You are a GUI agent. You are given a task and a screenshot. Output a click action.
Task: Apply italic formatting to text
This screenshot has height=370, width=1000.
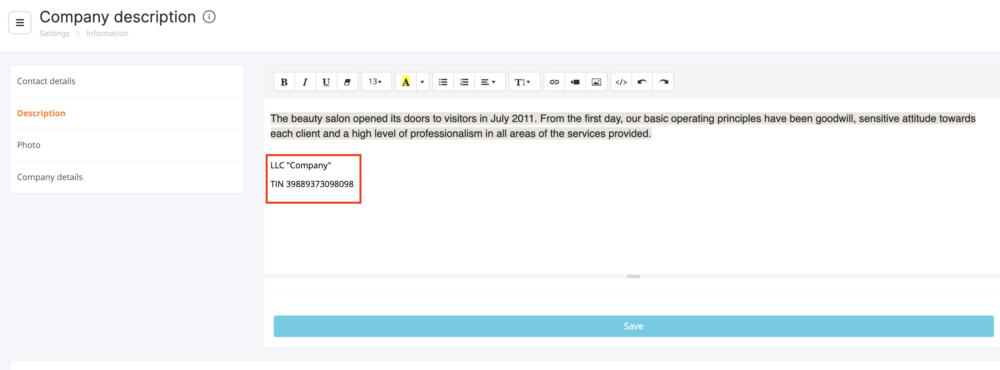coord(305,82)
